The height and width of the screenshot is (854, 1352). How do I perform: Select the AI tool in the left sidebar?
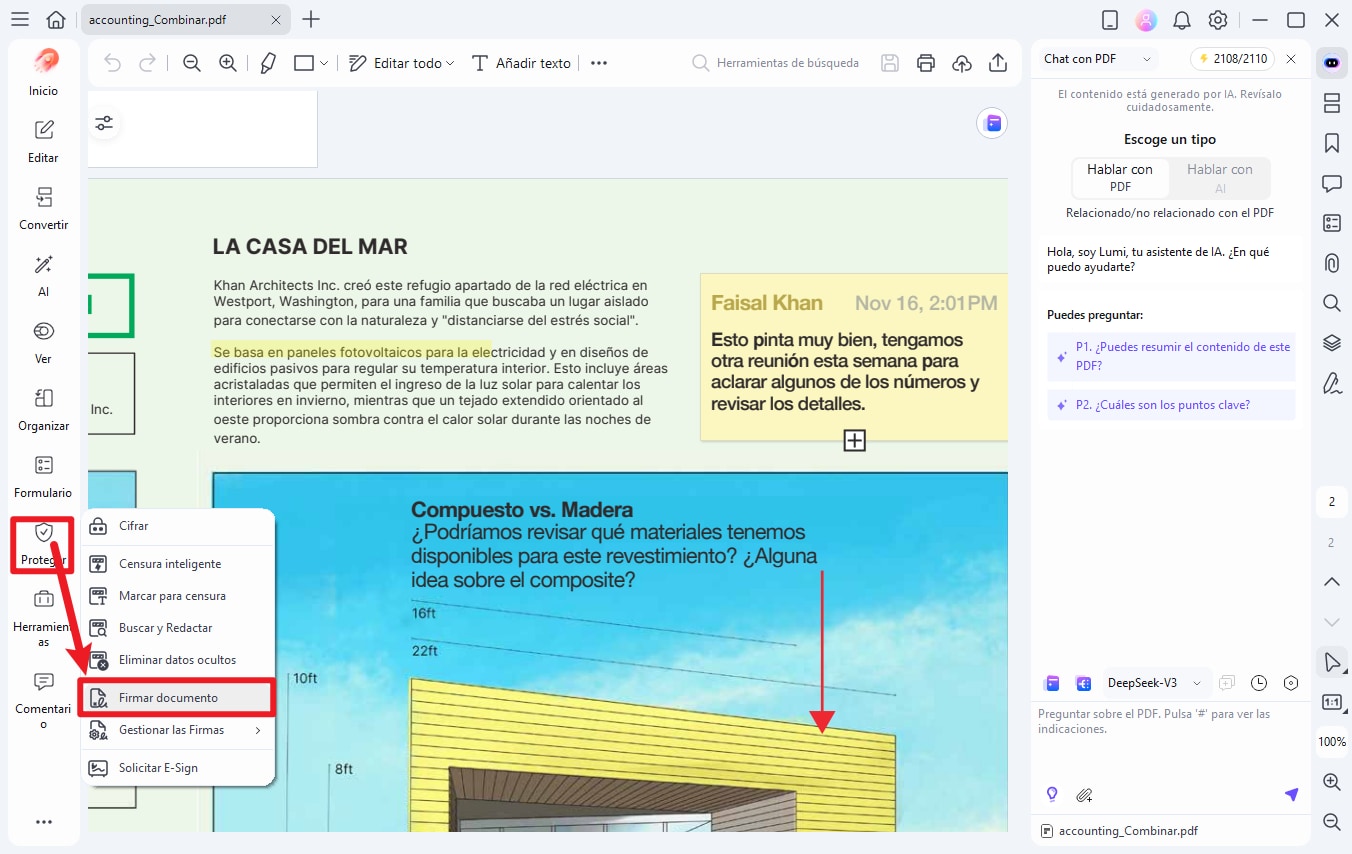point(43,275)
